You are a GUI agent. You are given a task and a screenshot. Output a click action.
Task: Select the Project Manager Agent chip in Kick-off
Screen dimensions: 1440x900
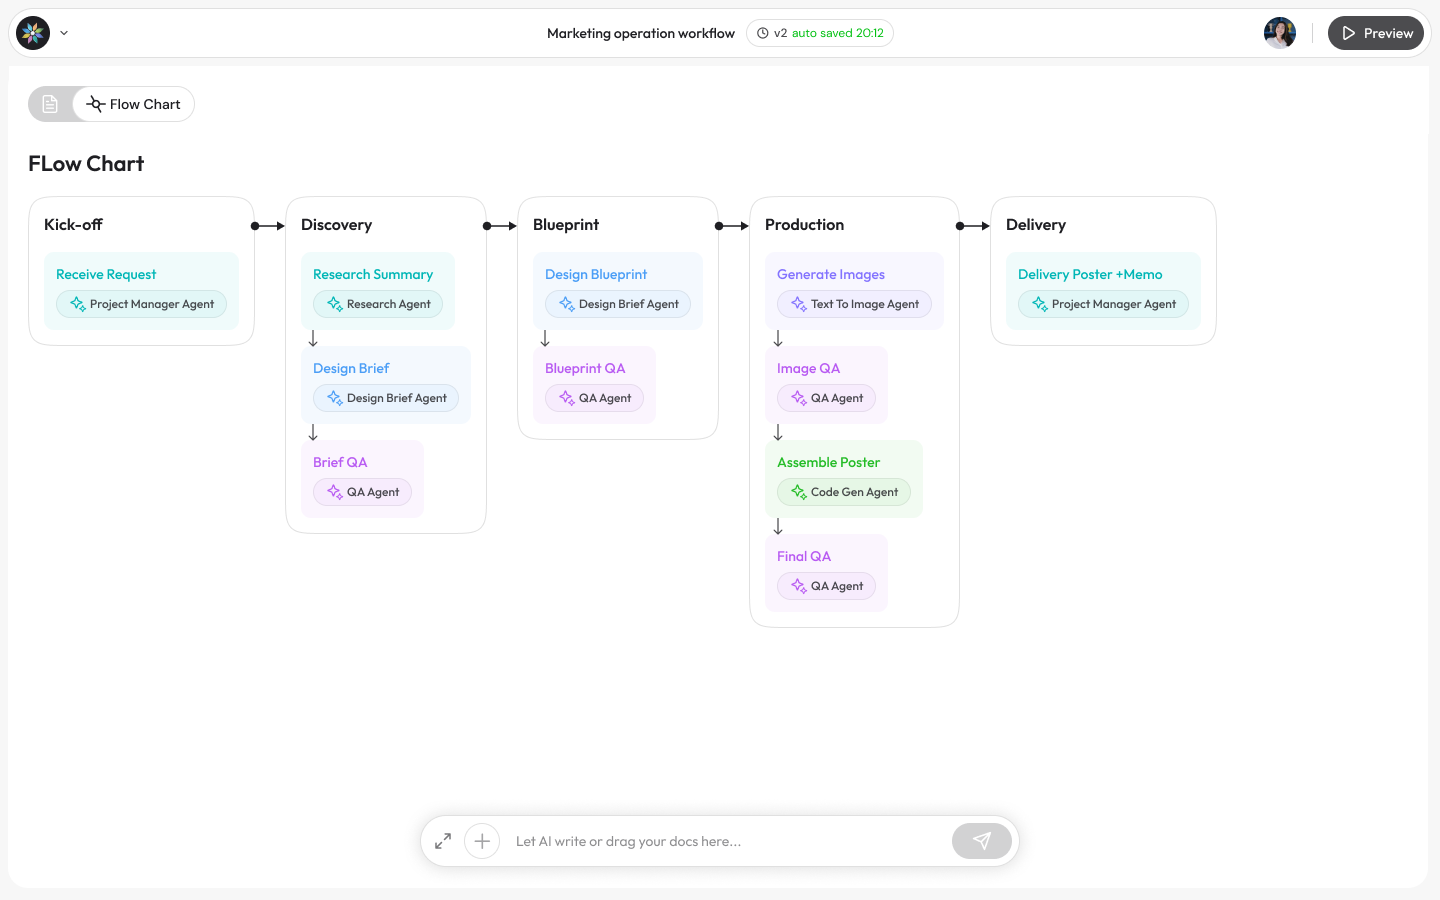tap(141, 304)
